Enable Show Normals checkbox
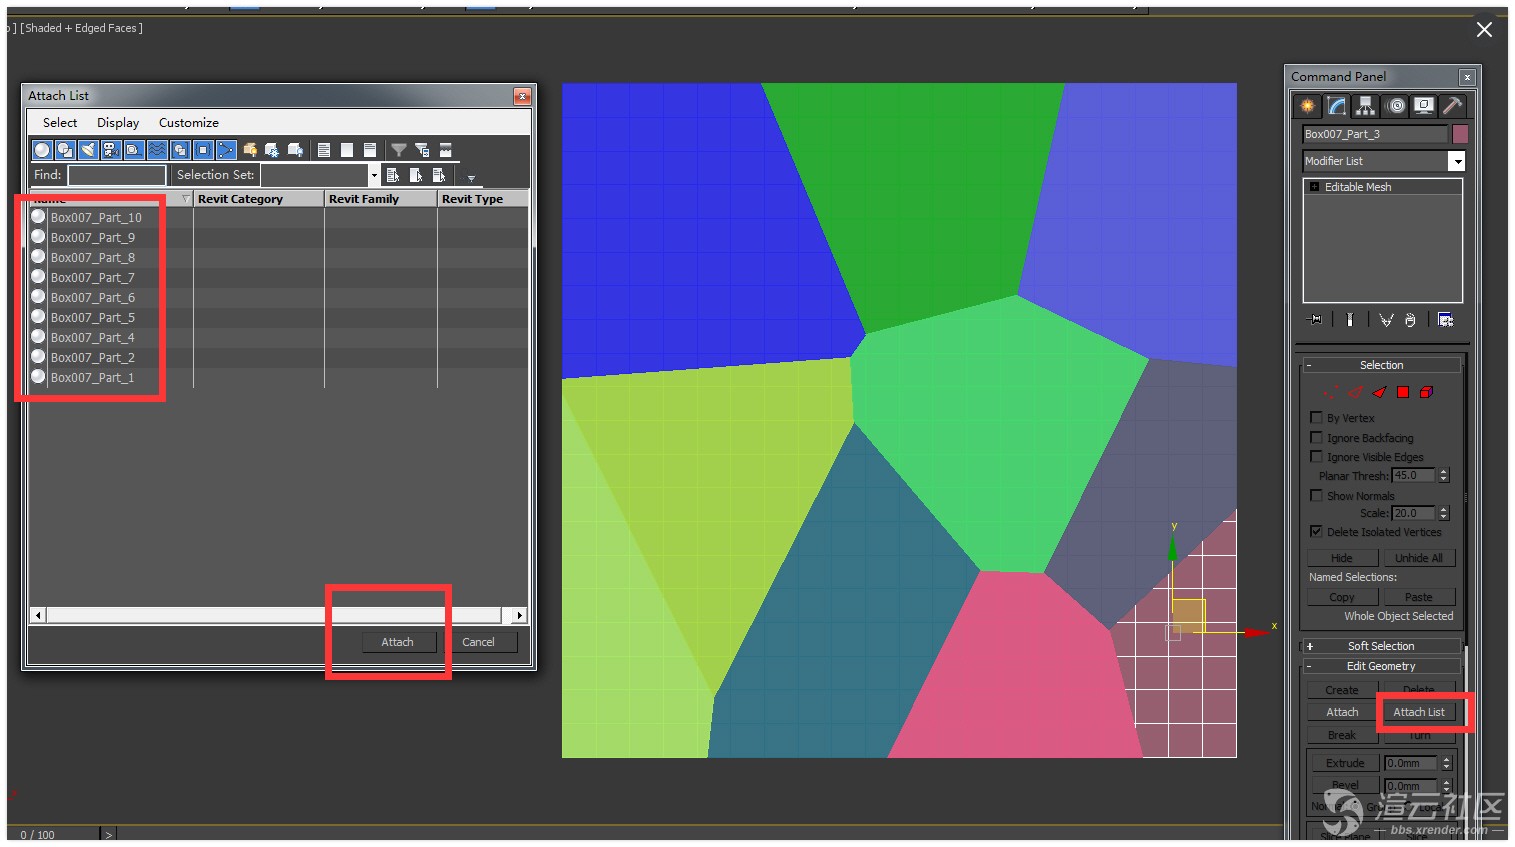1515x847 pixels. pyautogui.click(x=1316, y=495)
